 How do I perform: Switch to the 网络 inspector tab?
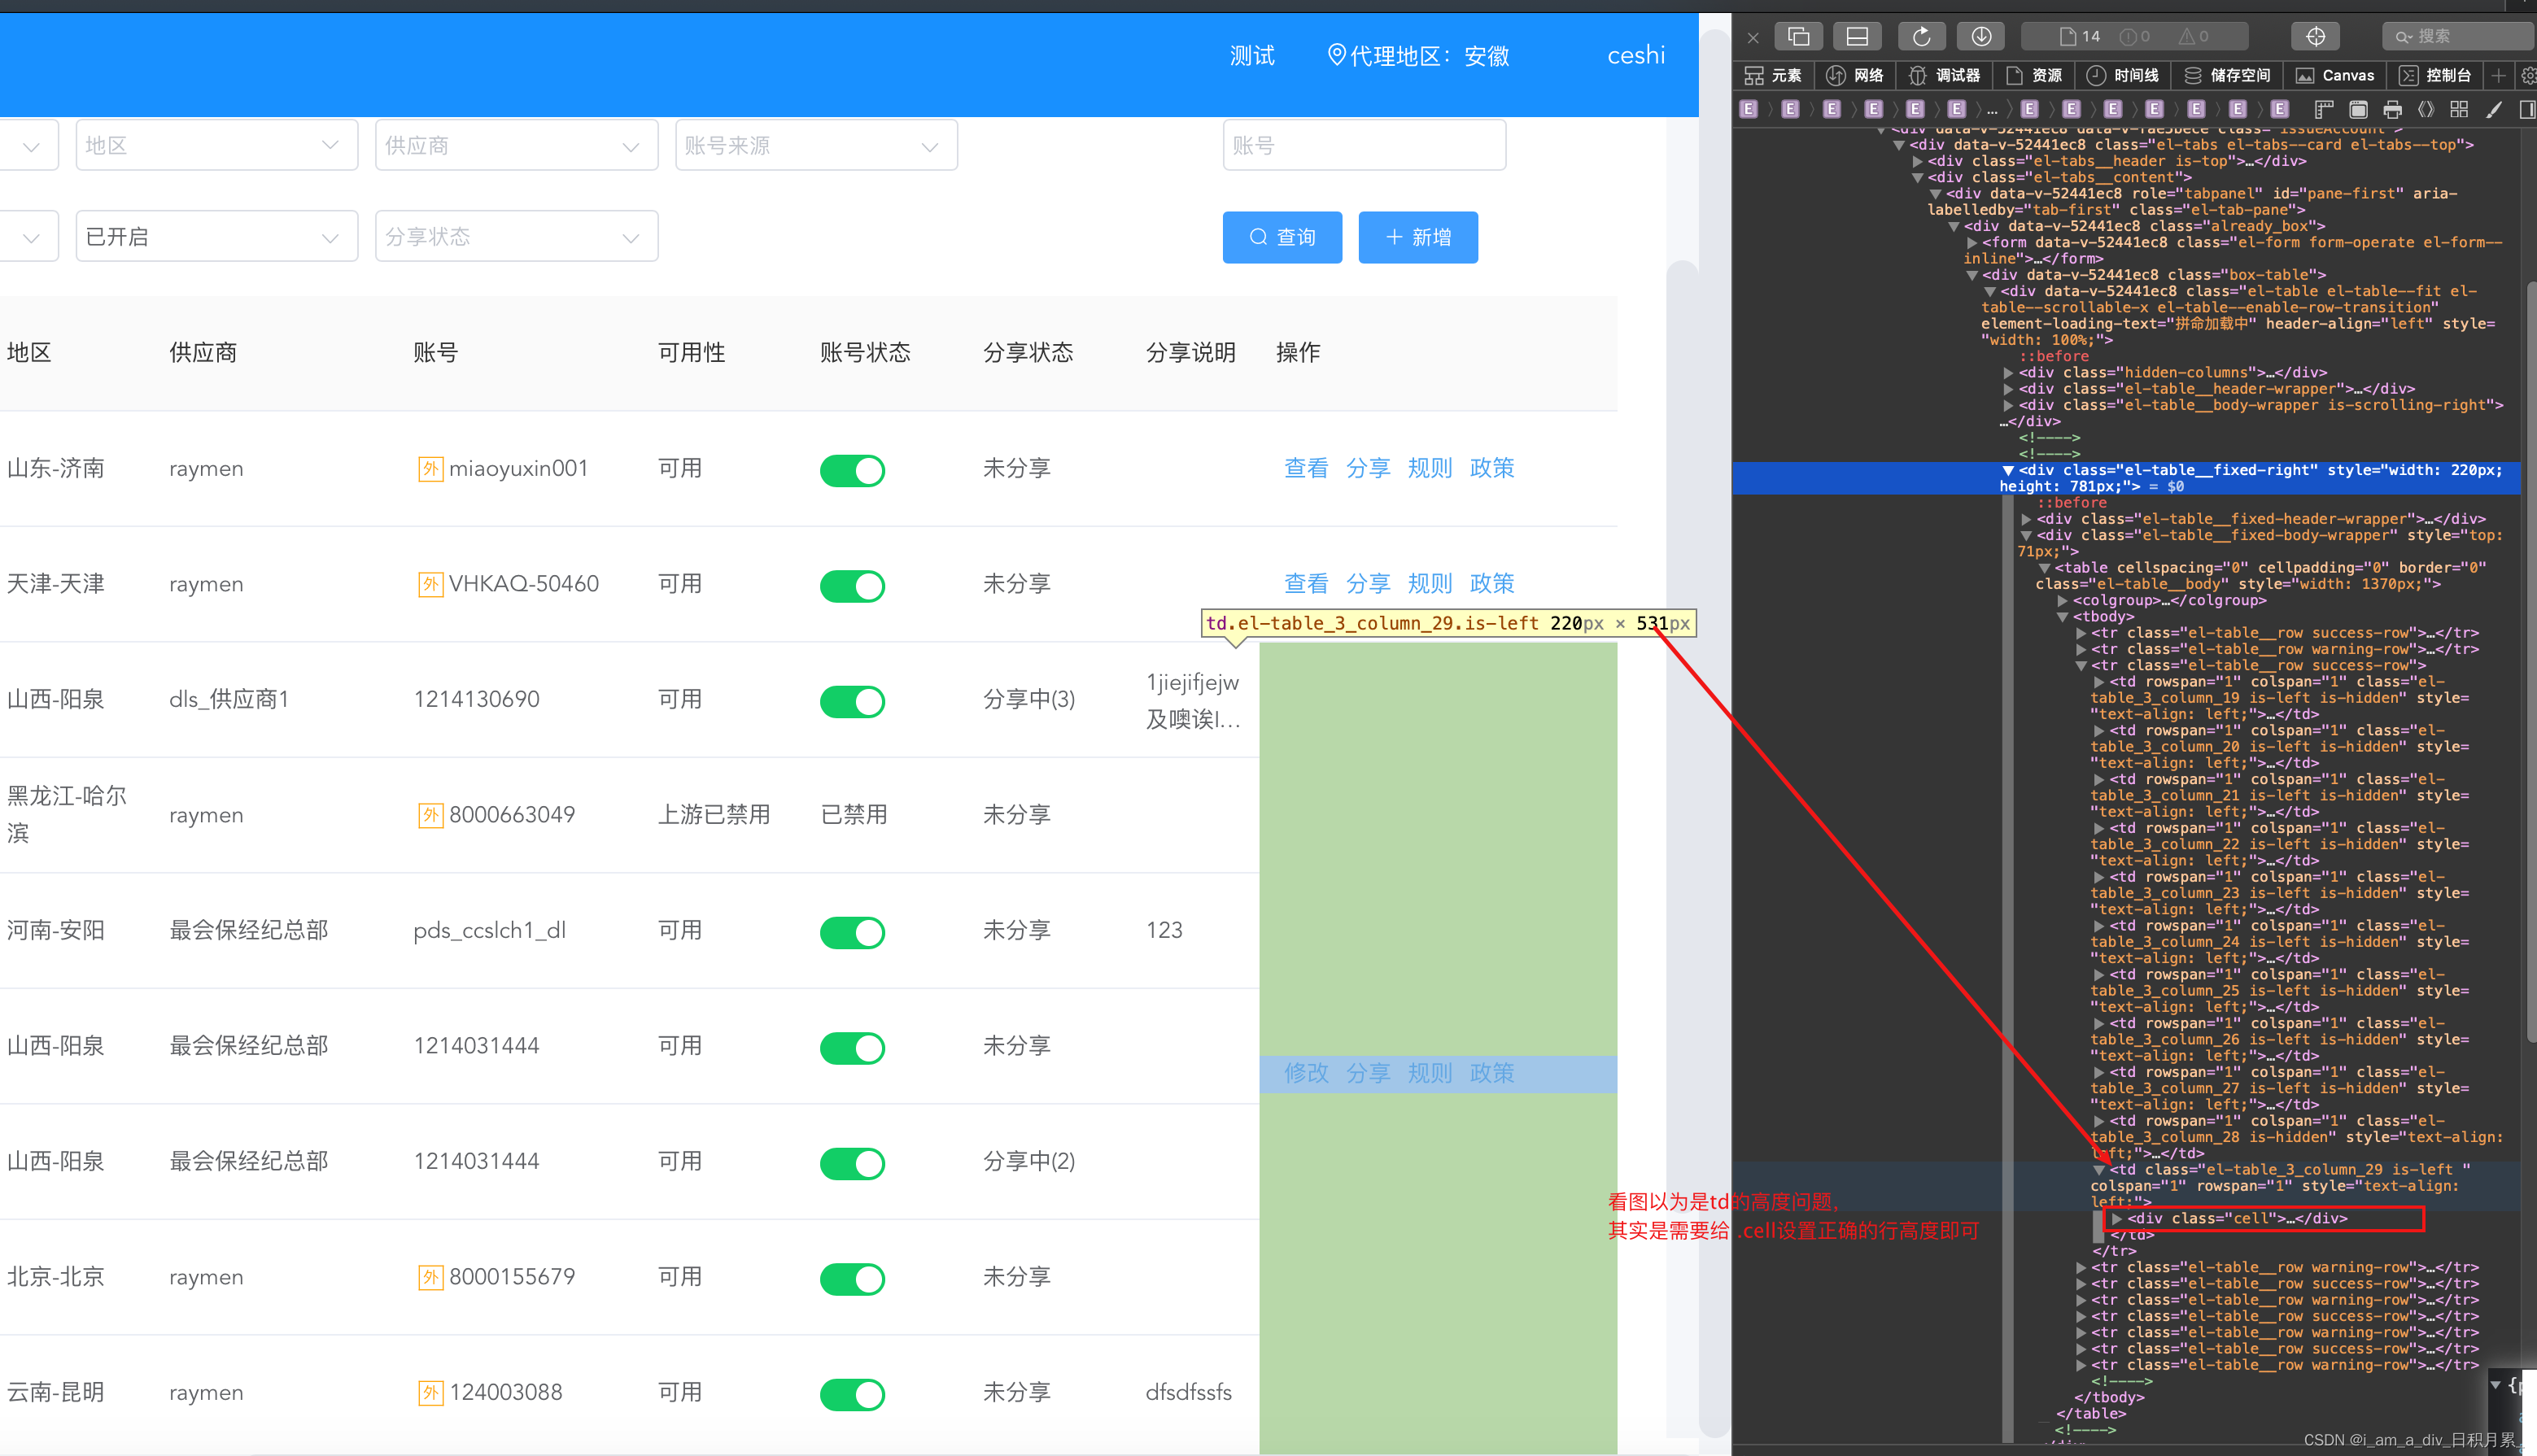pos(1855,76)
